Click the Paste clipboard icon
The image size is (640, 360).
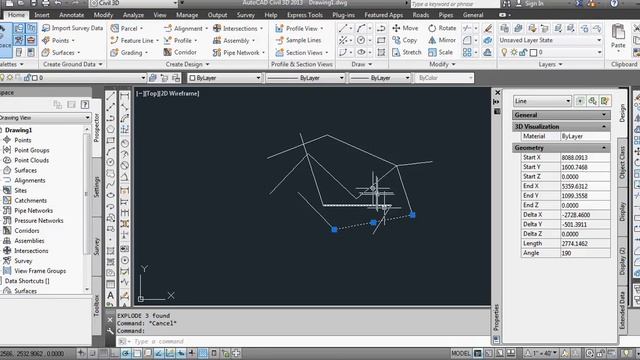(x=618, y=32)
